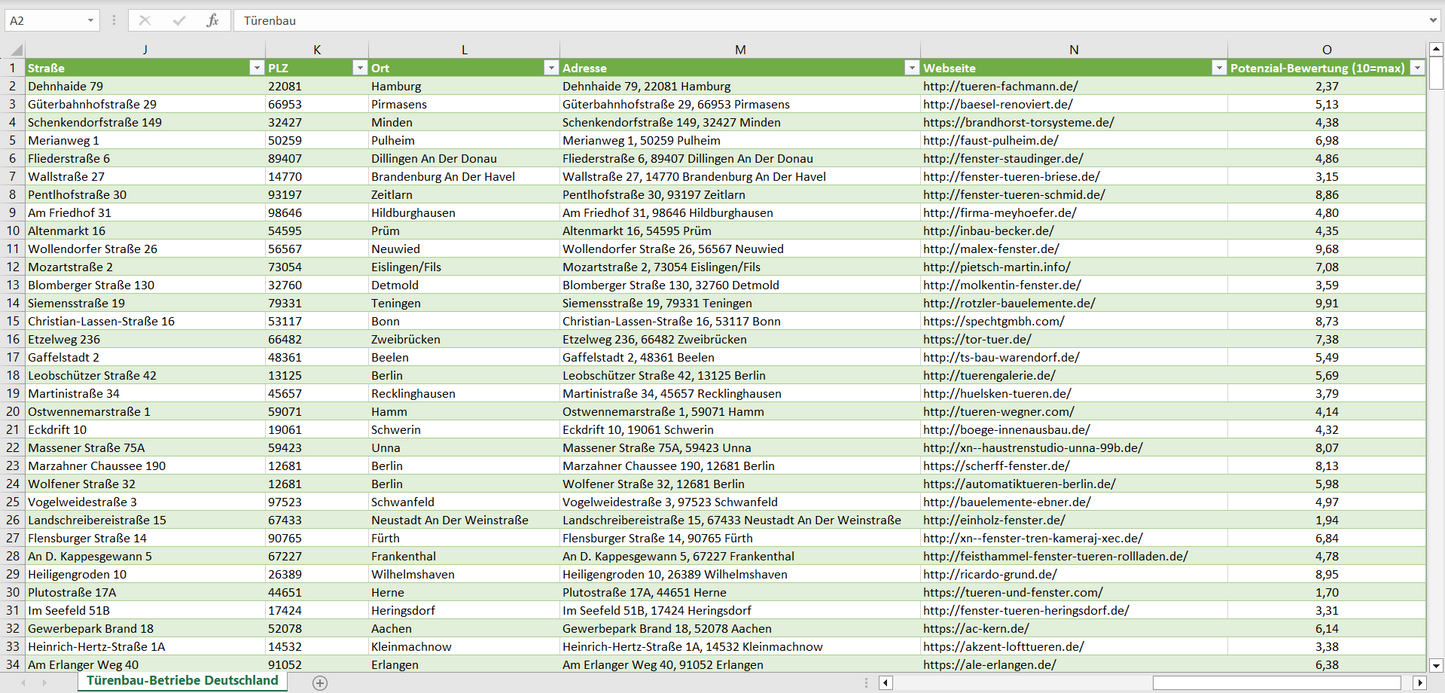Open link https://spechtgmbh.com/
1445x693 pixels.
click(x=993, y=322)
